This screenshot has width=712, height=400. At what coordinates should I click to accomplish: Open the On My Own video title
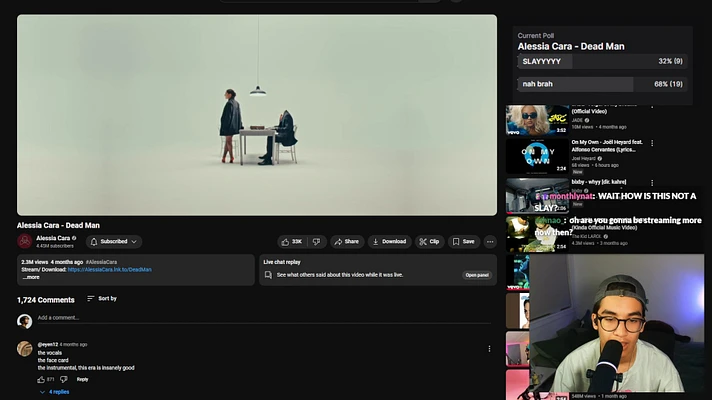(x=608, y=146)
